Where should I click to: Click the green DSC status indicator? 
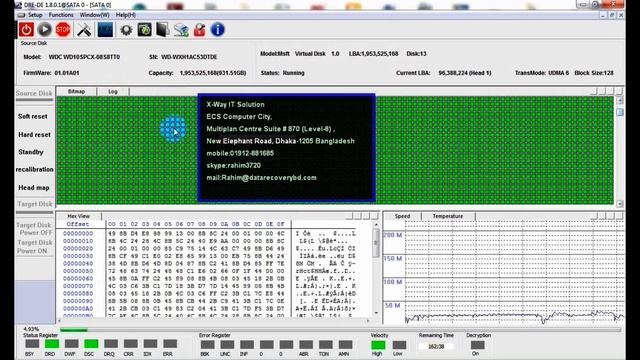pos(91,344)
